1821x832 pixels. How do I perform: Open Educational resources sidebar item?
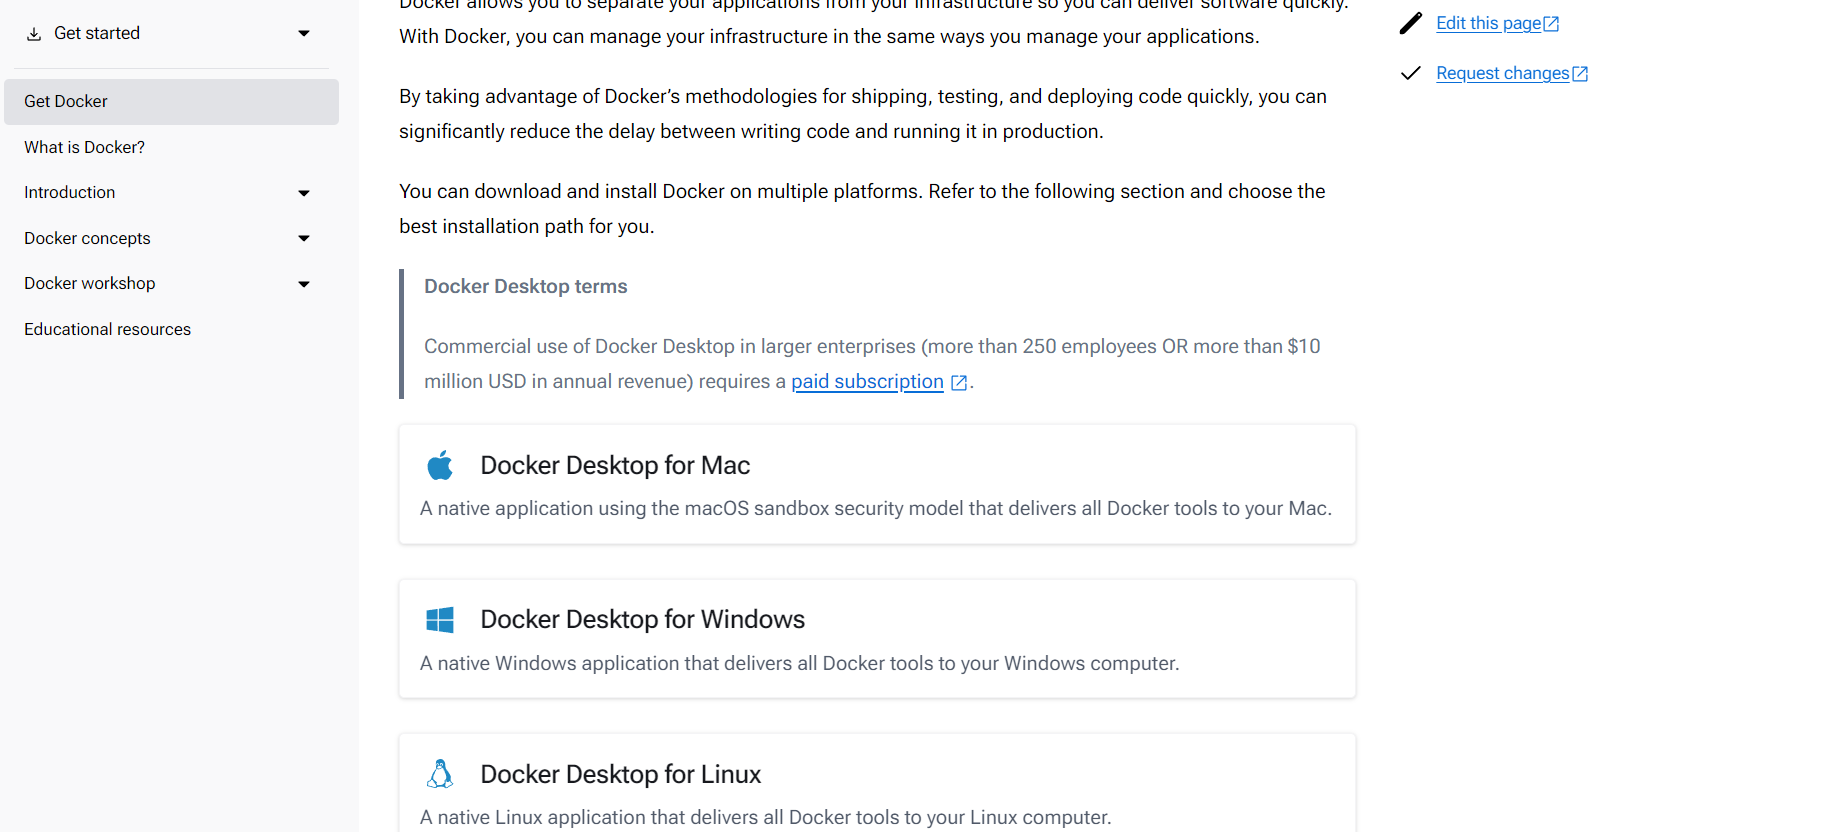tap(107, 329)
